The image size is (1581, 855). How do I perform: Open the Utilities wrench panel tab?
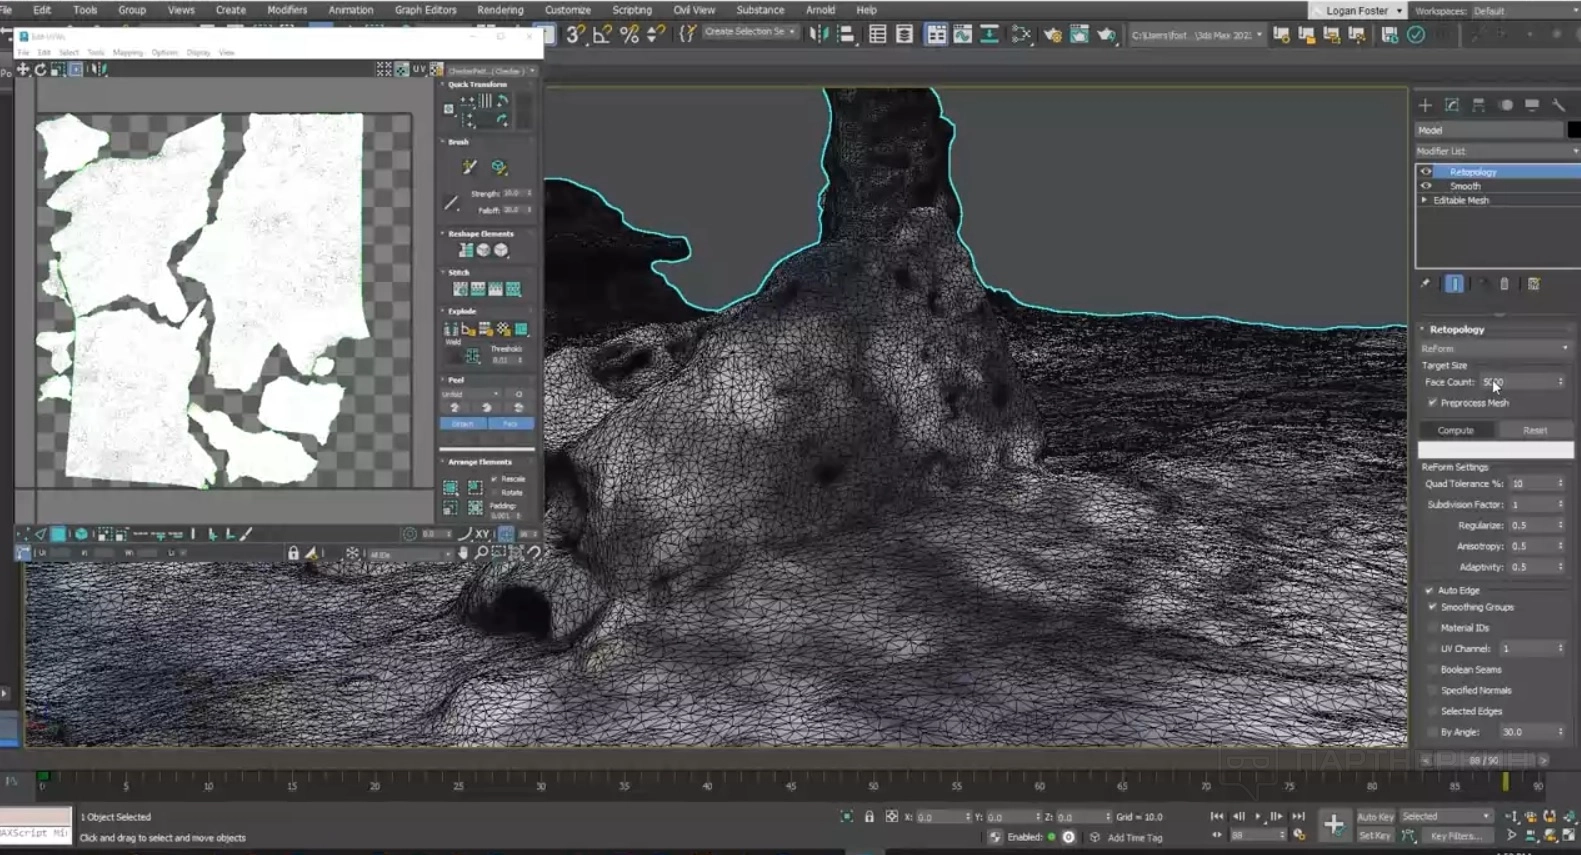tap(1558, 105)
